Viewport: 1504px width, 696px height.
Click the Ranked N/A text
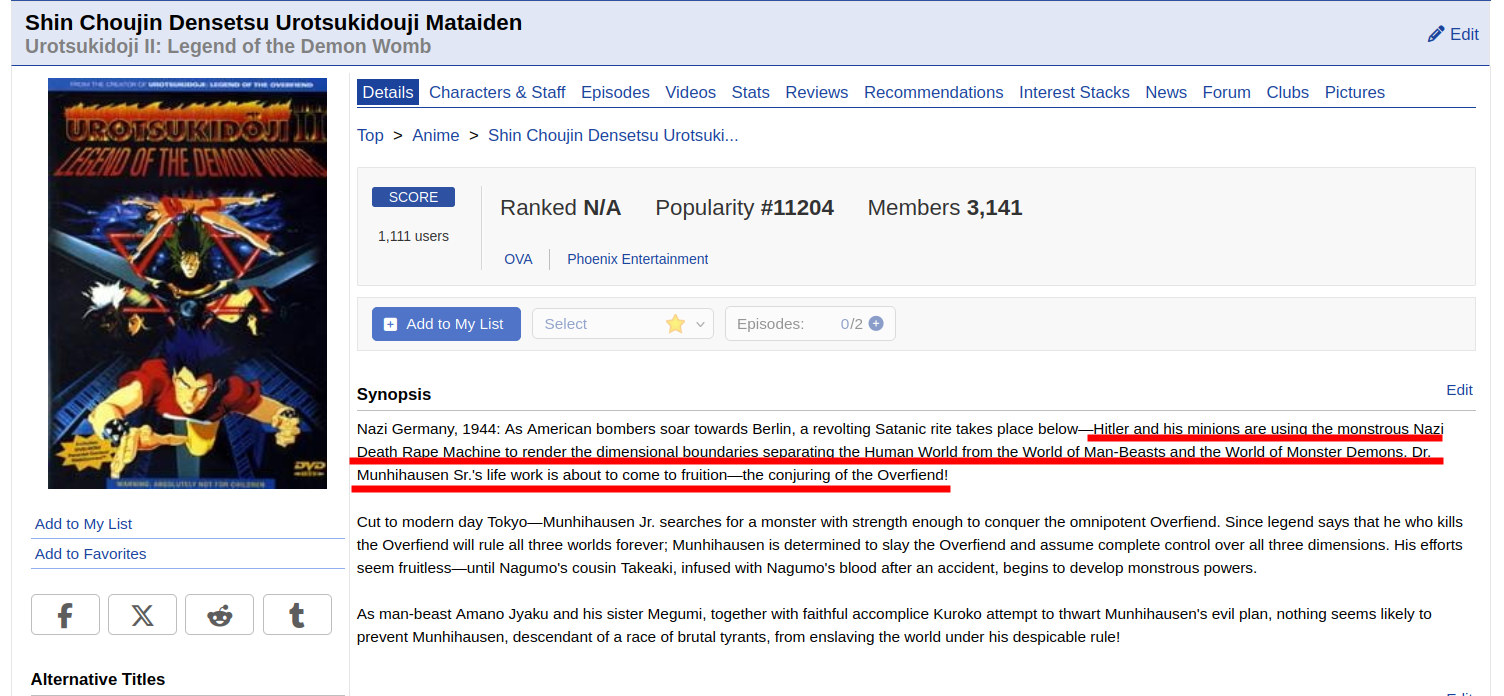560,208
